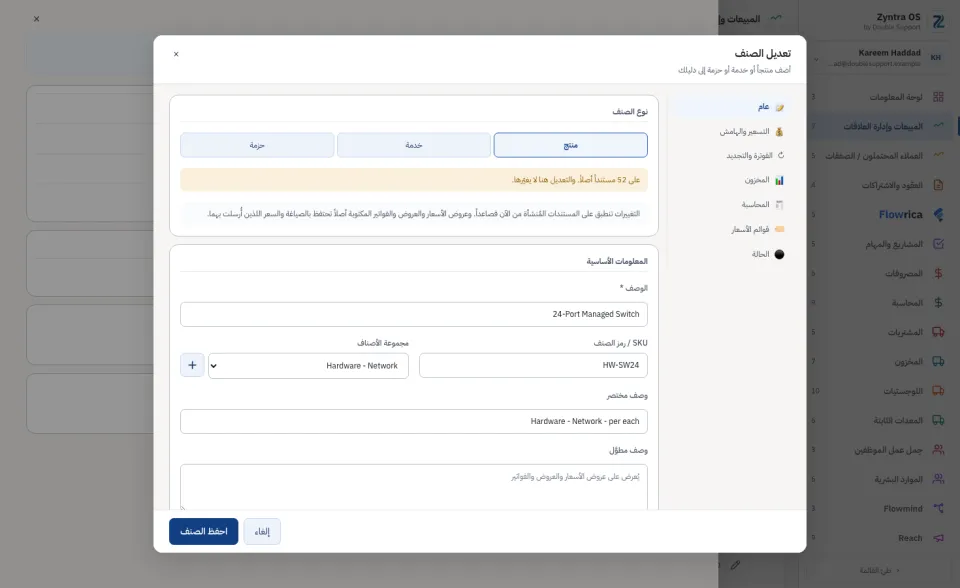Click the pencil edit icon behind dialog

point(735,565)
